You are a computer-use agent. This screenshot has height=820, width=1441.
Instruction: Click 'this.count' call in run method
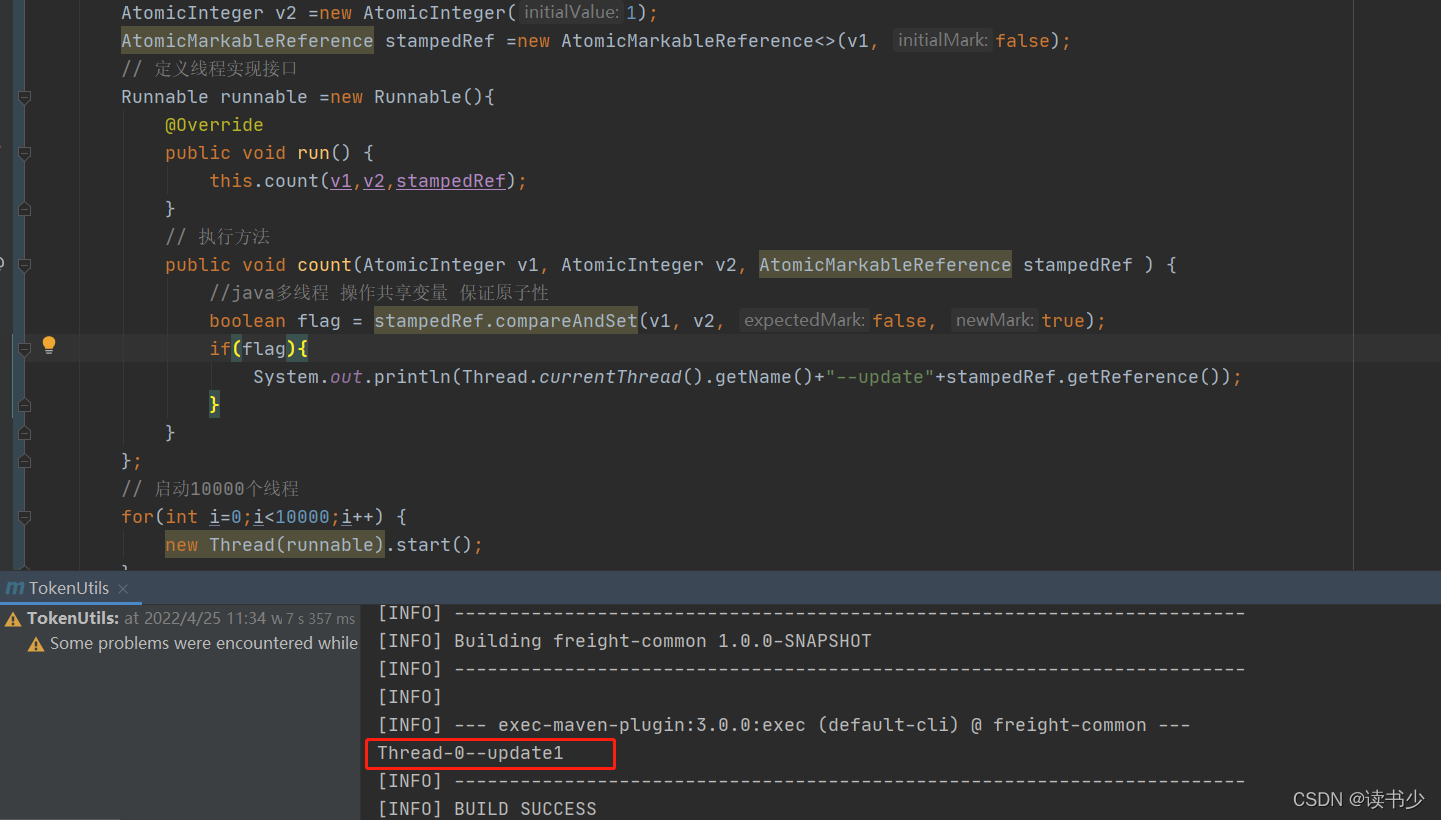(264, 181)
